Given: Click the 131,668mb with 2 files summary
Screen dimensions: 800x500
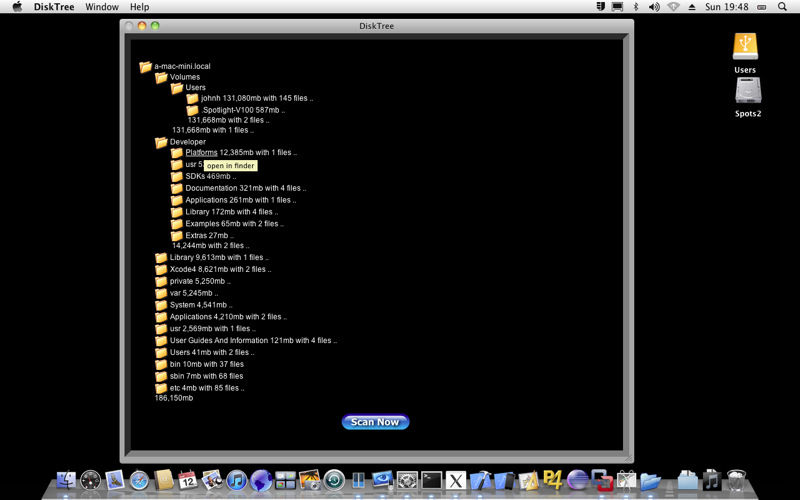Looking at the screenshot, I should (x=229, y=120).
